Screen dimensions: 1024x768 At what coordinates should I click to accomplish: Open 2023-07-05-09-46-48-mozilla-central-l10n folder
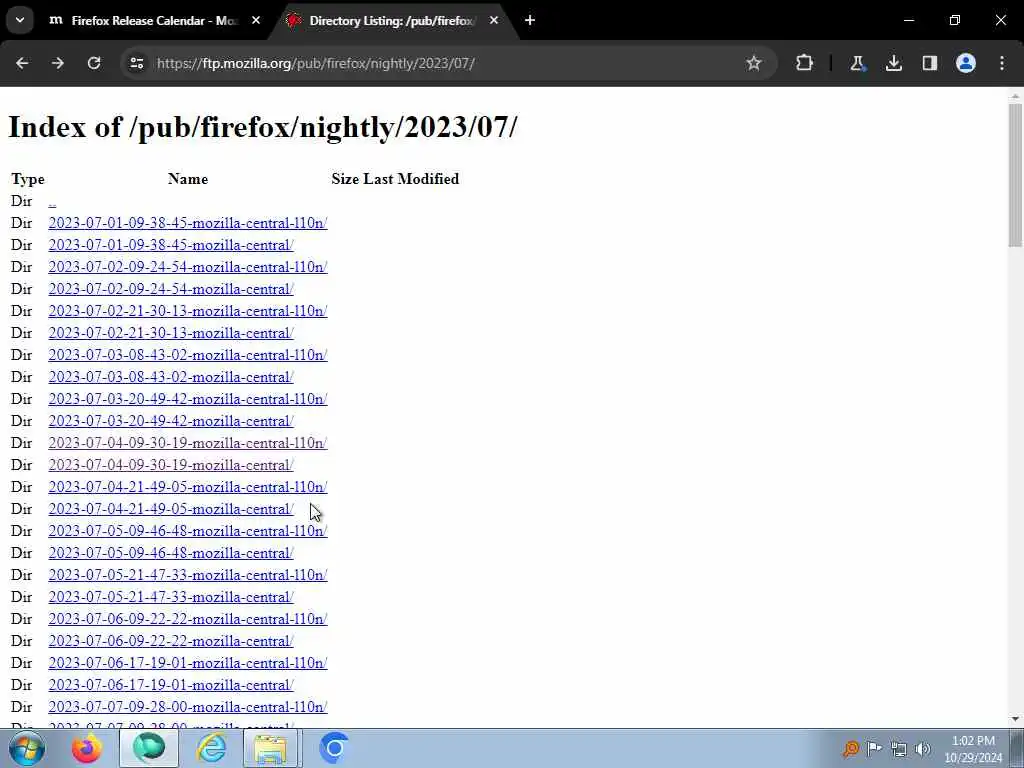[188, 531]
